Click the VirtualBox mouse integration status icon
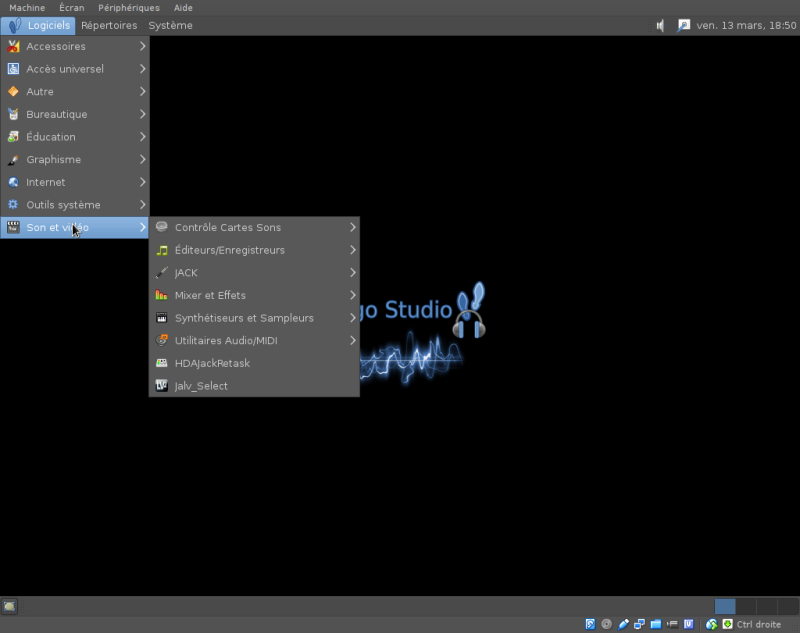 tap(711, 624)
